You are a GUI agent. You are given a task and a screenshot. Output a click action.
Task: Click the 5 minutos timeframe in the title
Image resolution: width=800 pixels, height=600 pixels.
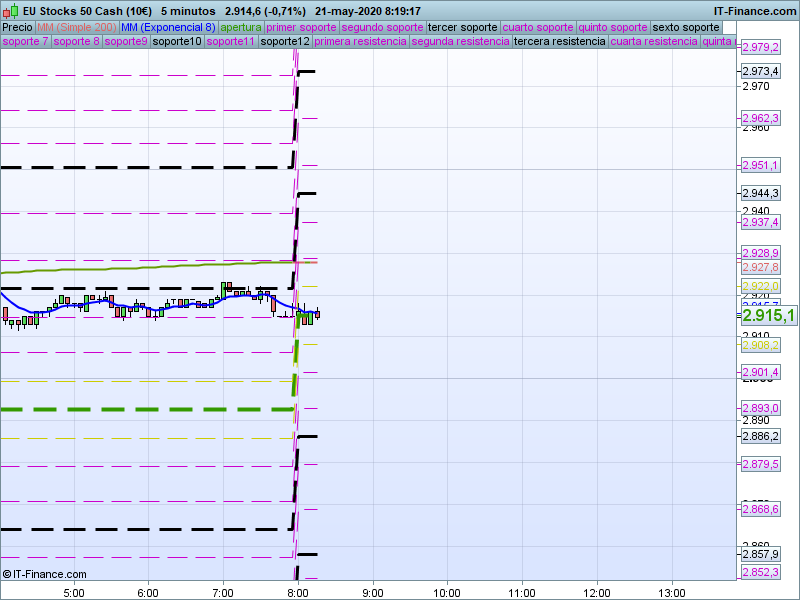(188, 11)
